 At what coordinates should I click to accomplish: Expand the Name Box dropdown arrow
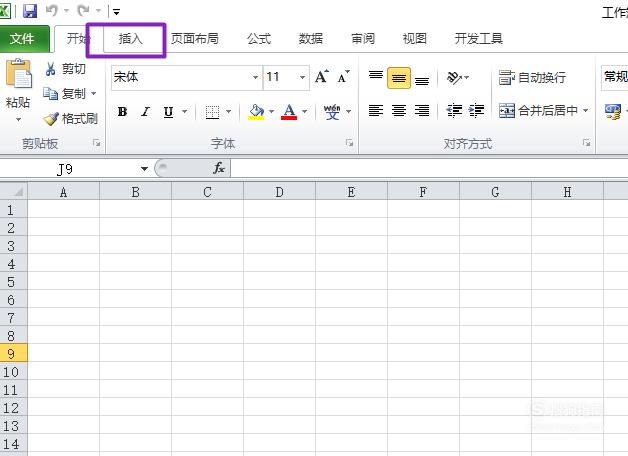click(144, 169)
